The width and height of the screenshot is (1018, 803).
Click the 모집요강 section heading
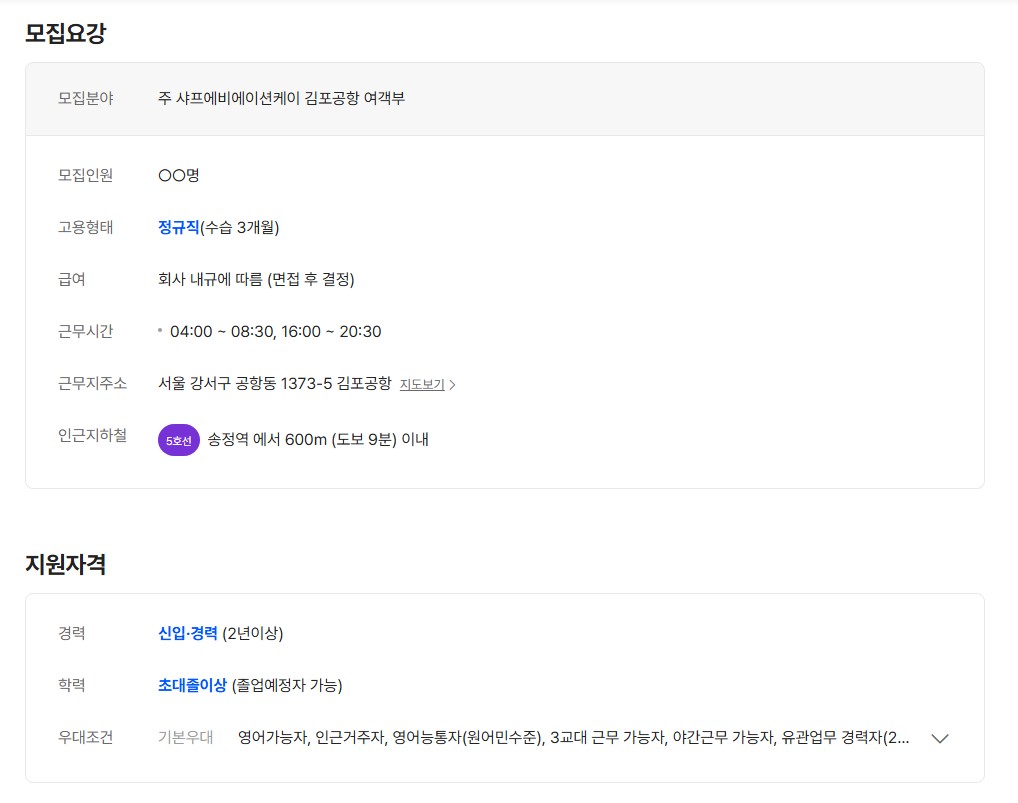(65, 33)
